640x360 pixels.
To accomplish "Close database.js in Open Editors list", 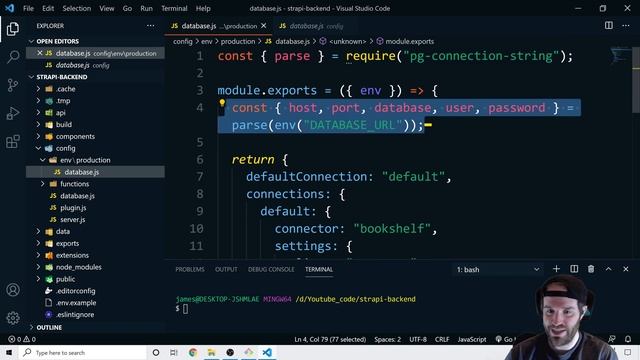I will 40,53.
